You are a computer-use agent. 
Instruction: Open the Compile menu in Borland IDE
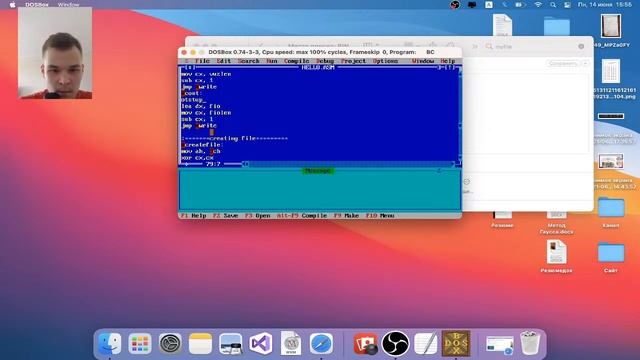pos(296,61)
